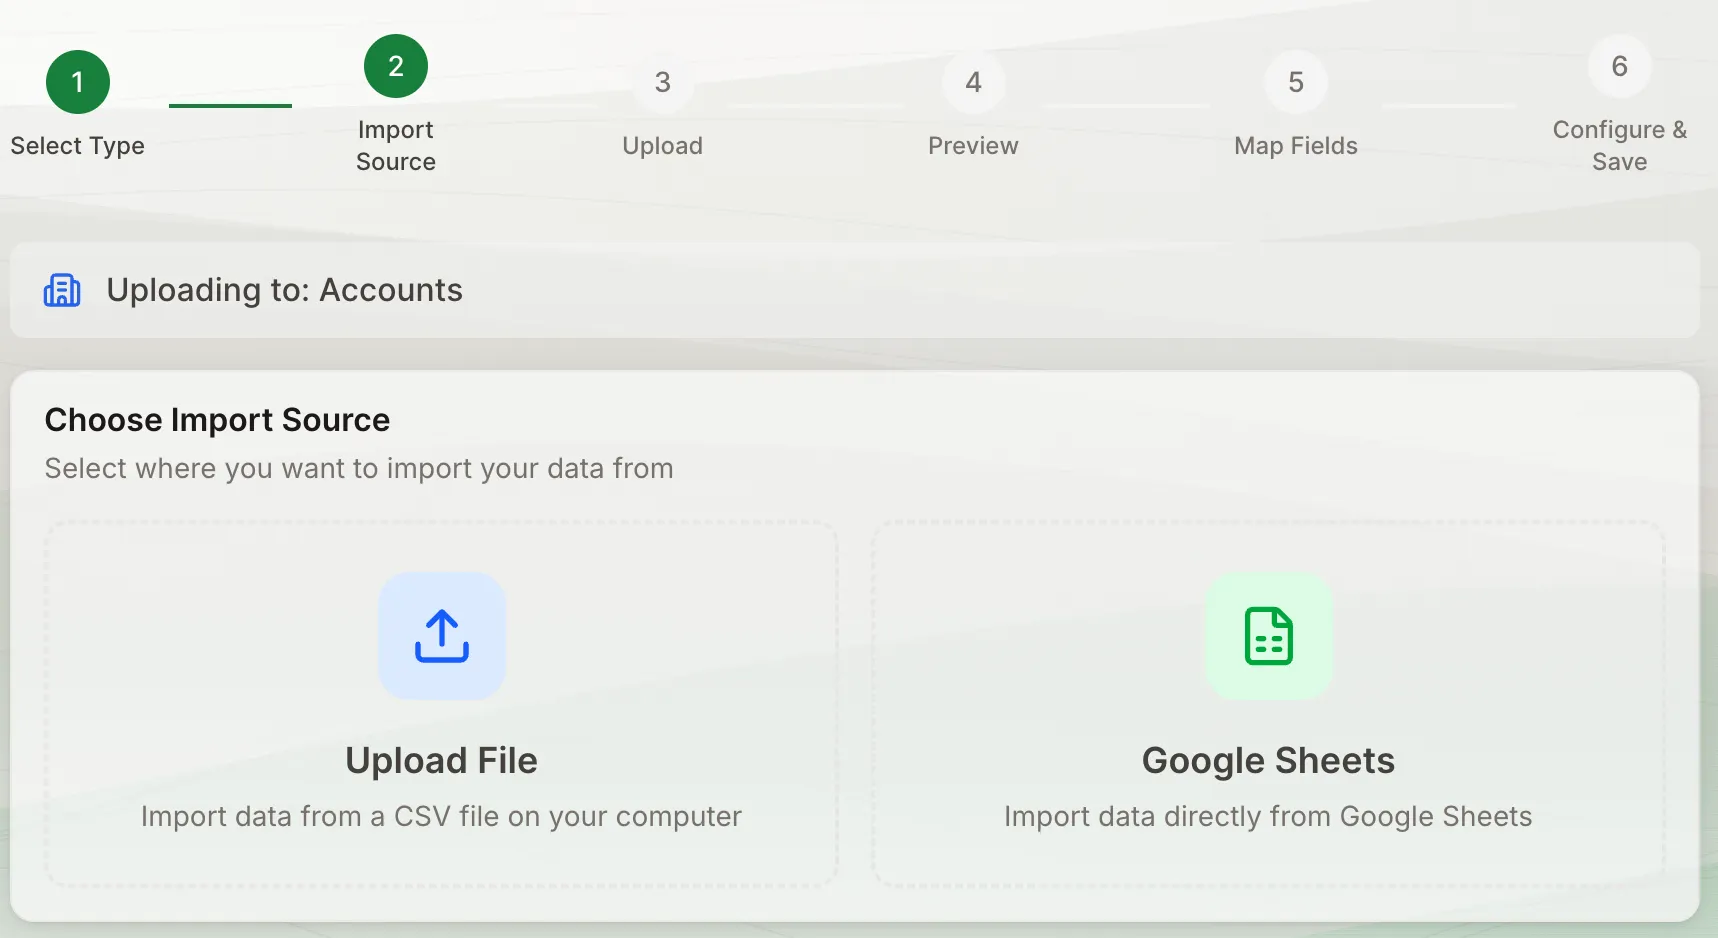Click the Preview step label
Viewport: 1718px width, 938px height.
[973, 145]
